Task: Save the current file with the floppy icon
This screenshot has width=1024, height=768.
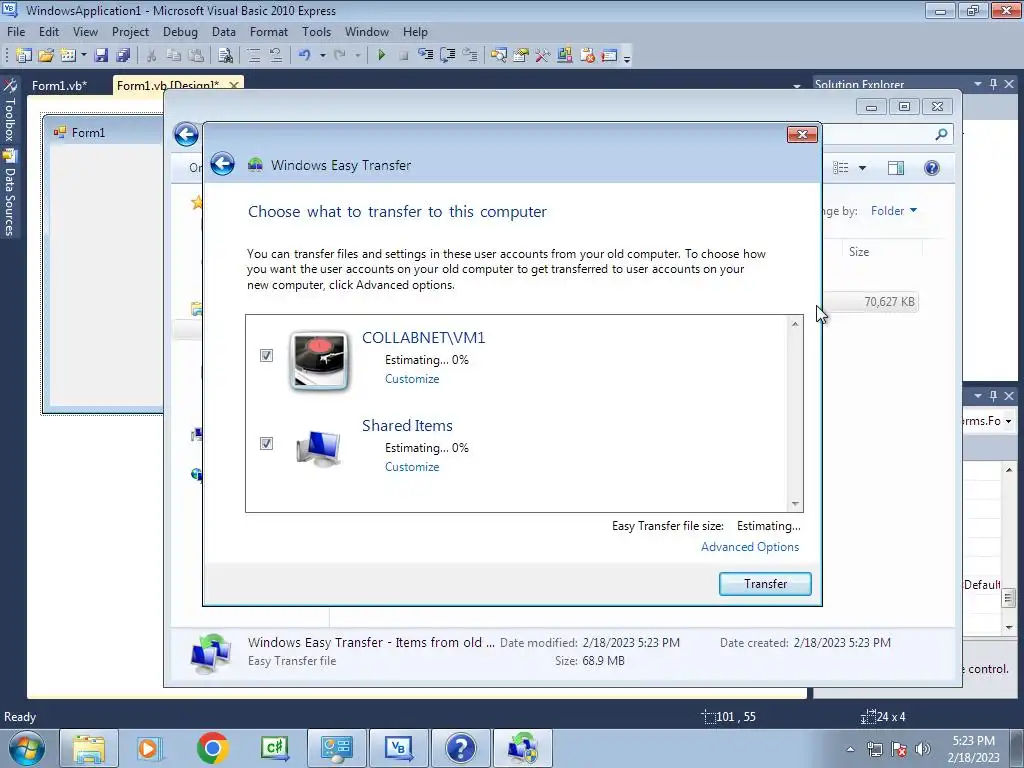Action: point(101,56)
